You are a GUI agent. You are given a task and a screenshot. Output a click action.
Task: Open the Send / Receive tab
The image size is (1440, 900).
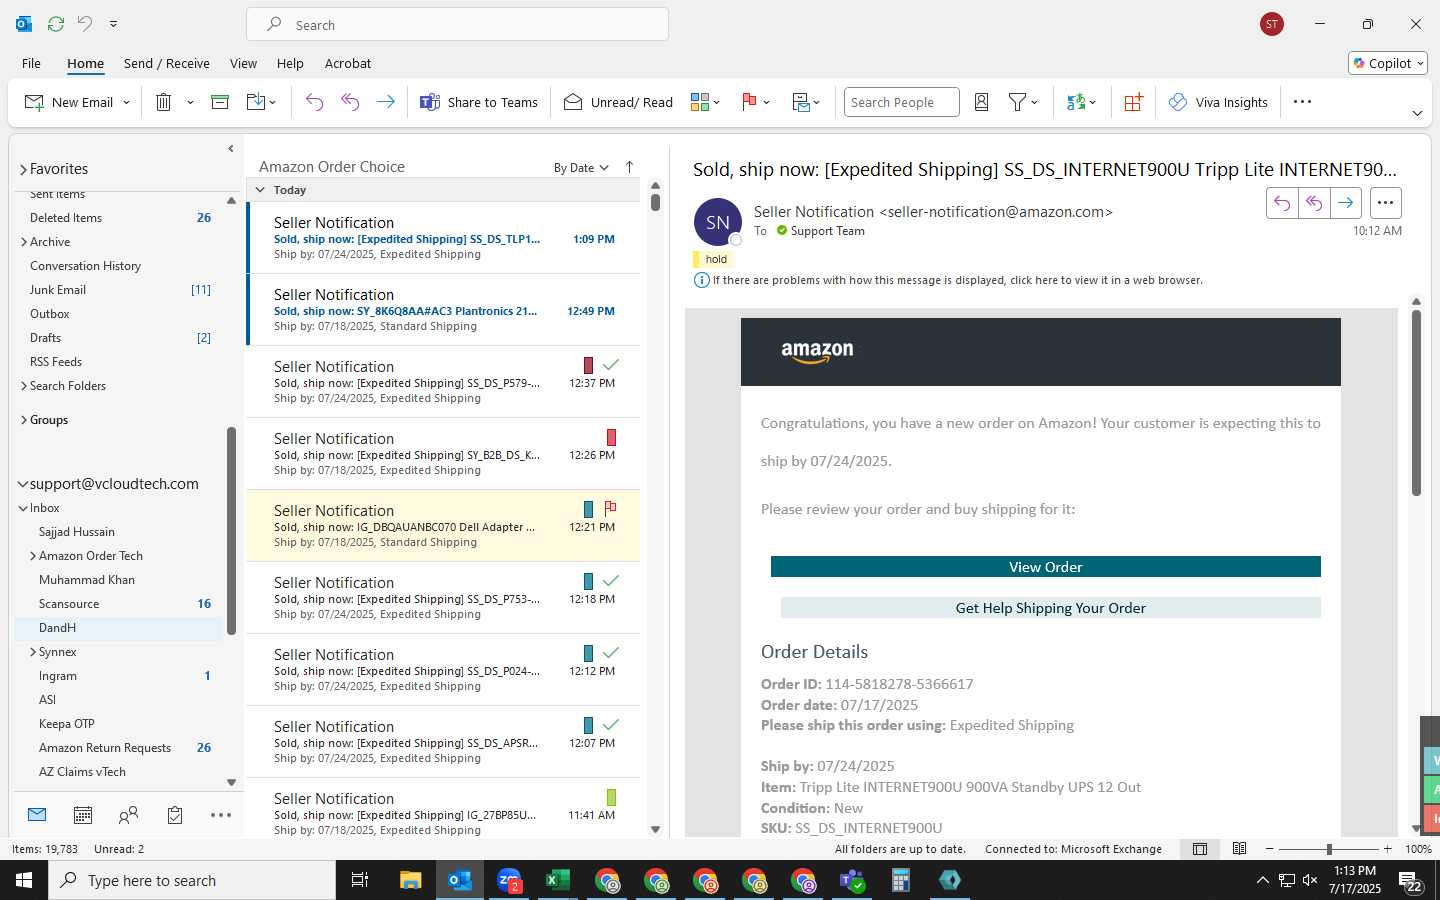pos(167,63)
